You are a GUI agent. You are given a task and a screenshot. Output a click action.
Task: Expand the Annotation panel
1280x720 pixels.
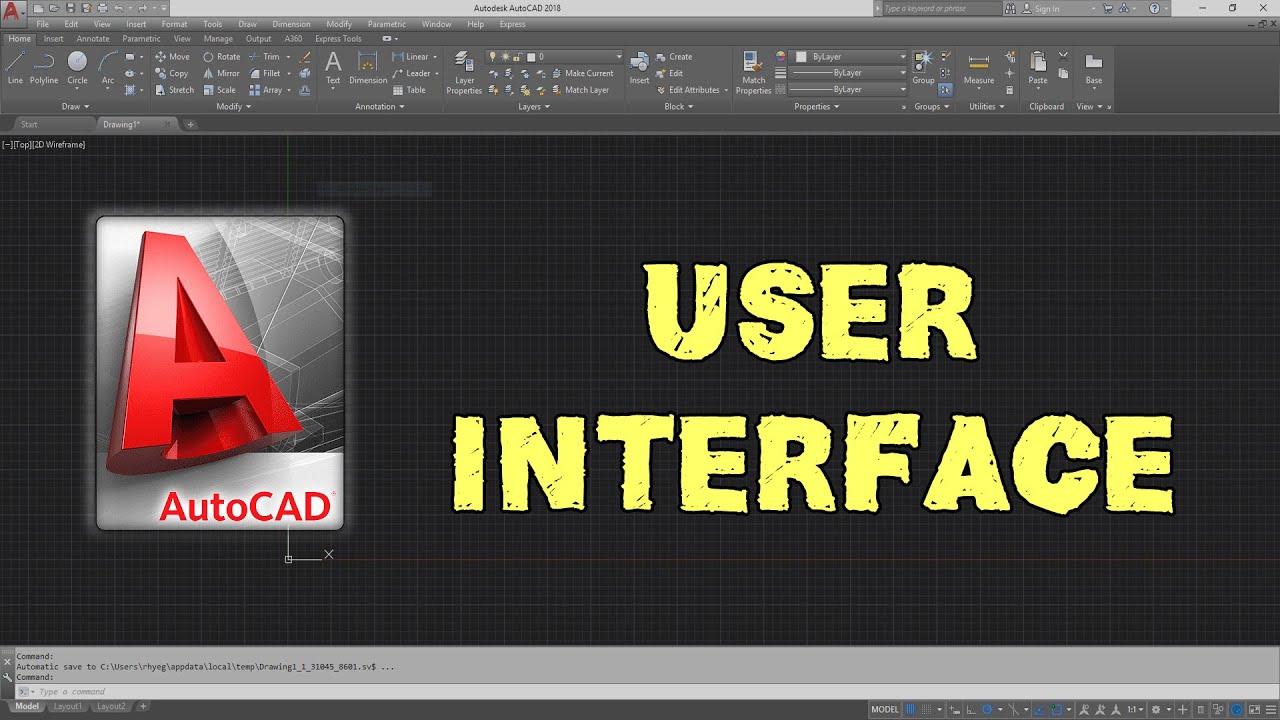[x=379, y=106]
